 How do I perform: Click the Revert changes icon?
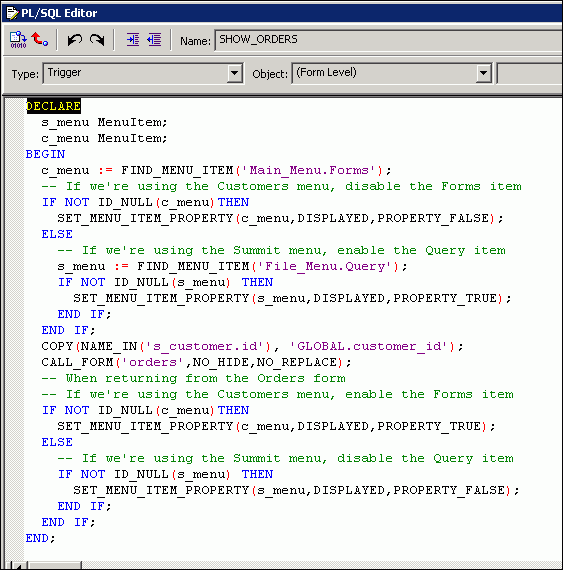[x=40, y=39]
